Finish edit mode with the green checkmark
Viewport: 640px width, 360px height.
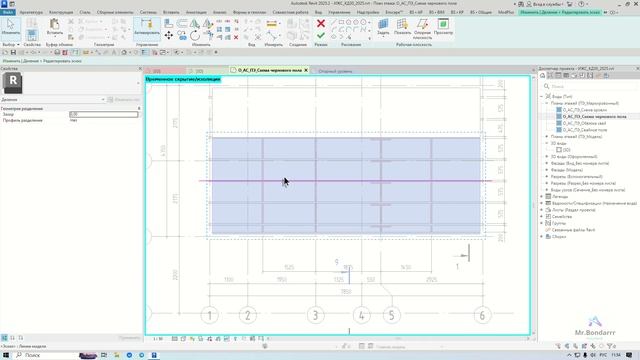tap(321, 36)
